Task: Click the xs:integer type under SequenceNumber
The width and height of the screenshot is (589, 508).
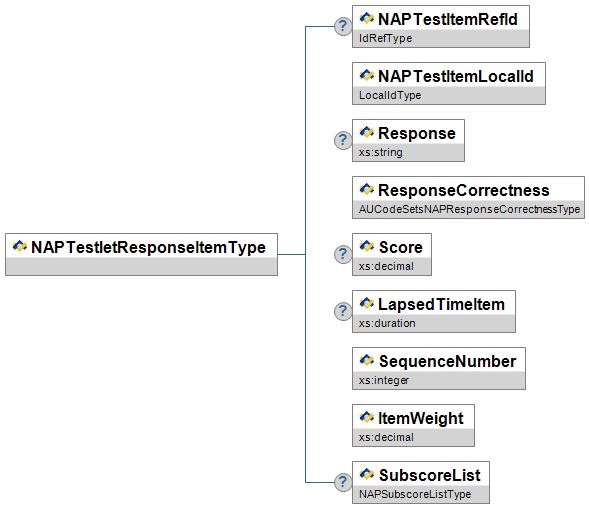Action: click(384, 380)
